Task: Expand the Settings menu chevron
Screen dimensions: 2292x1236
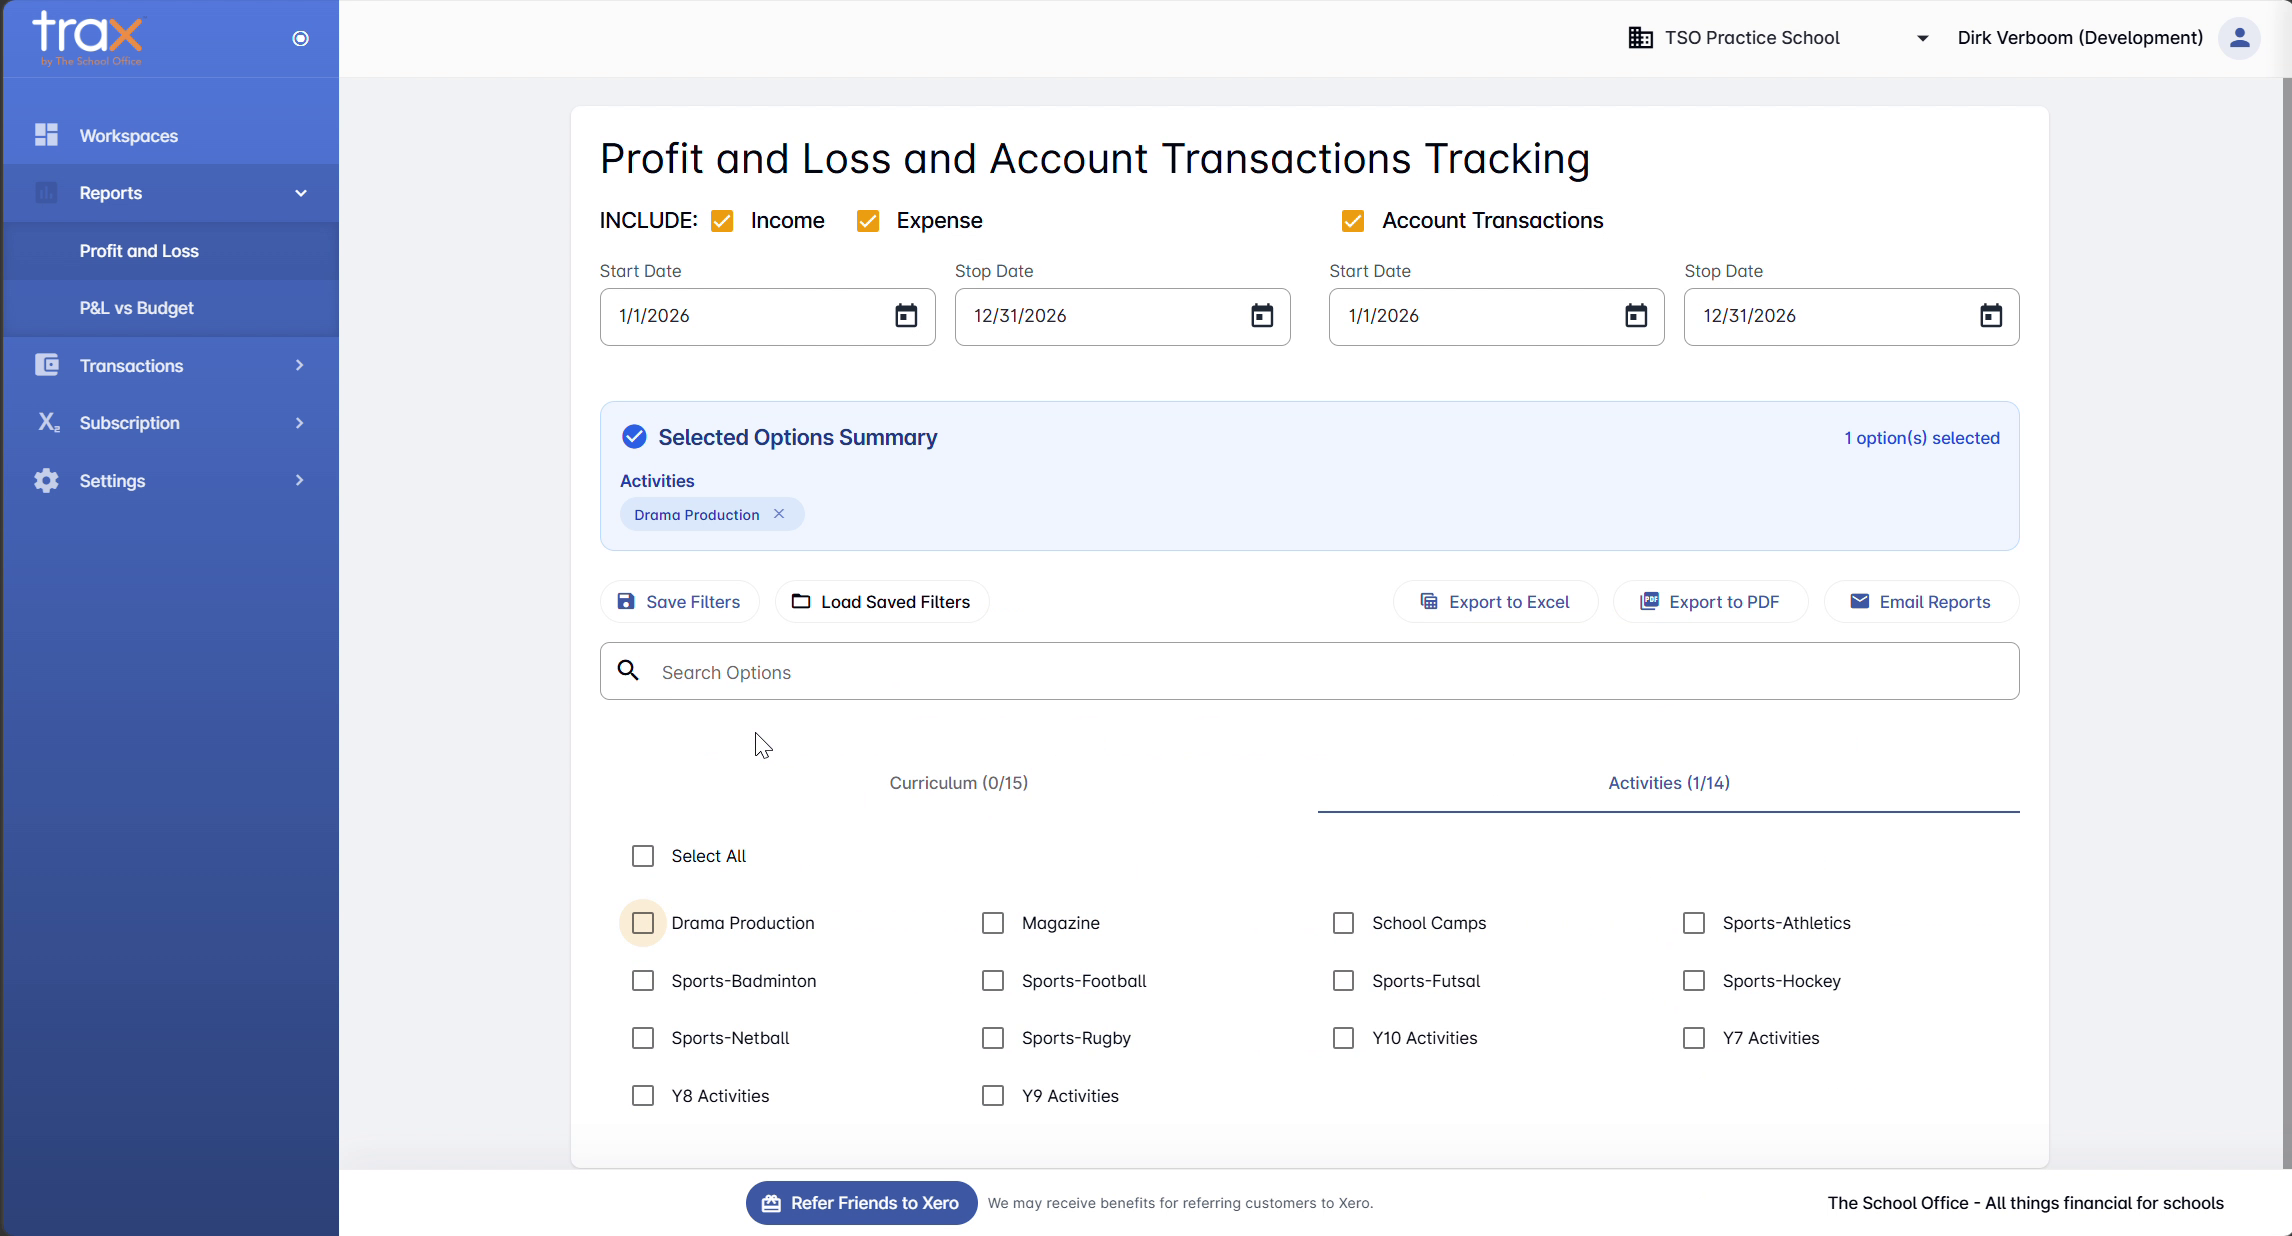Action: click(299, 480)
